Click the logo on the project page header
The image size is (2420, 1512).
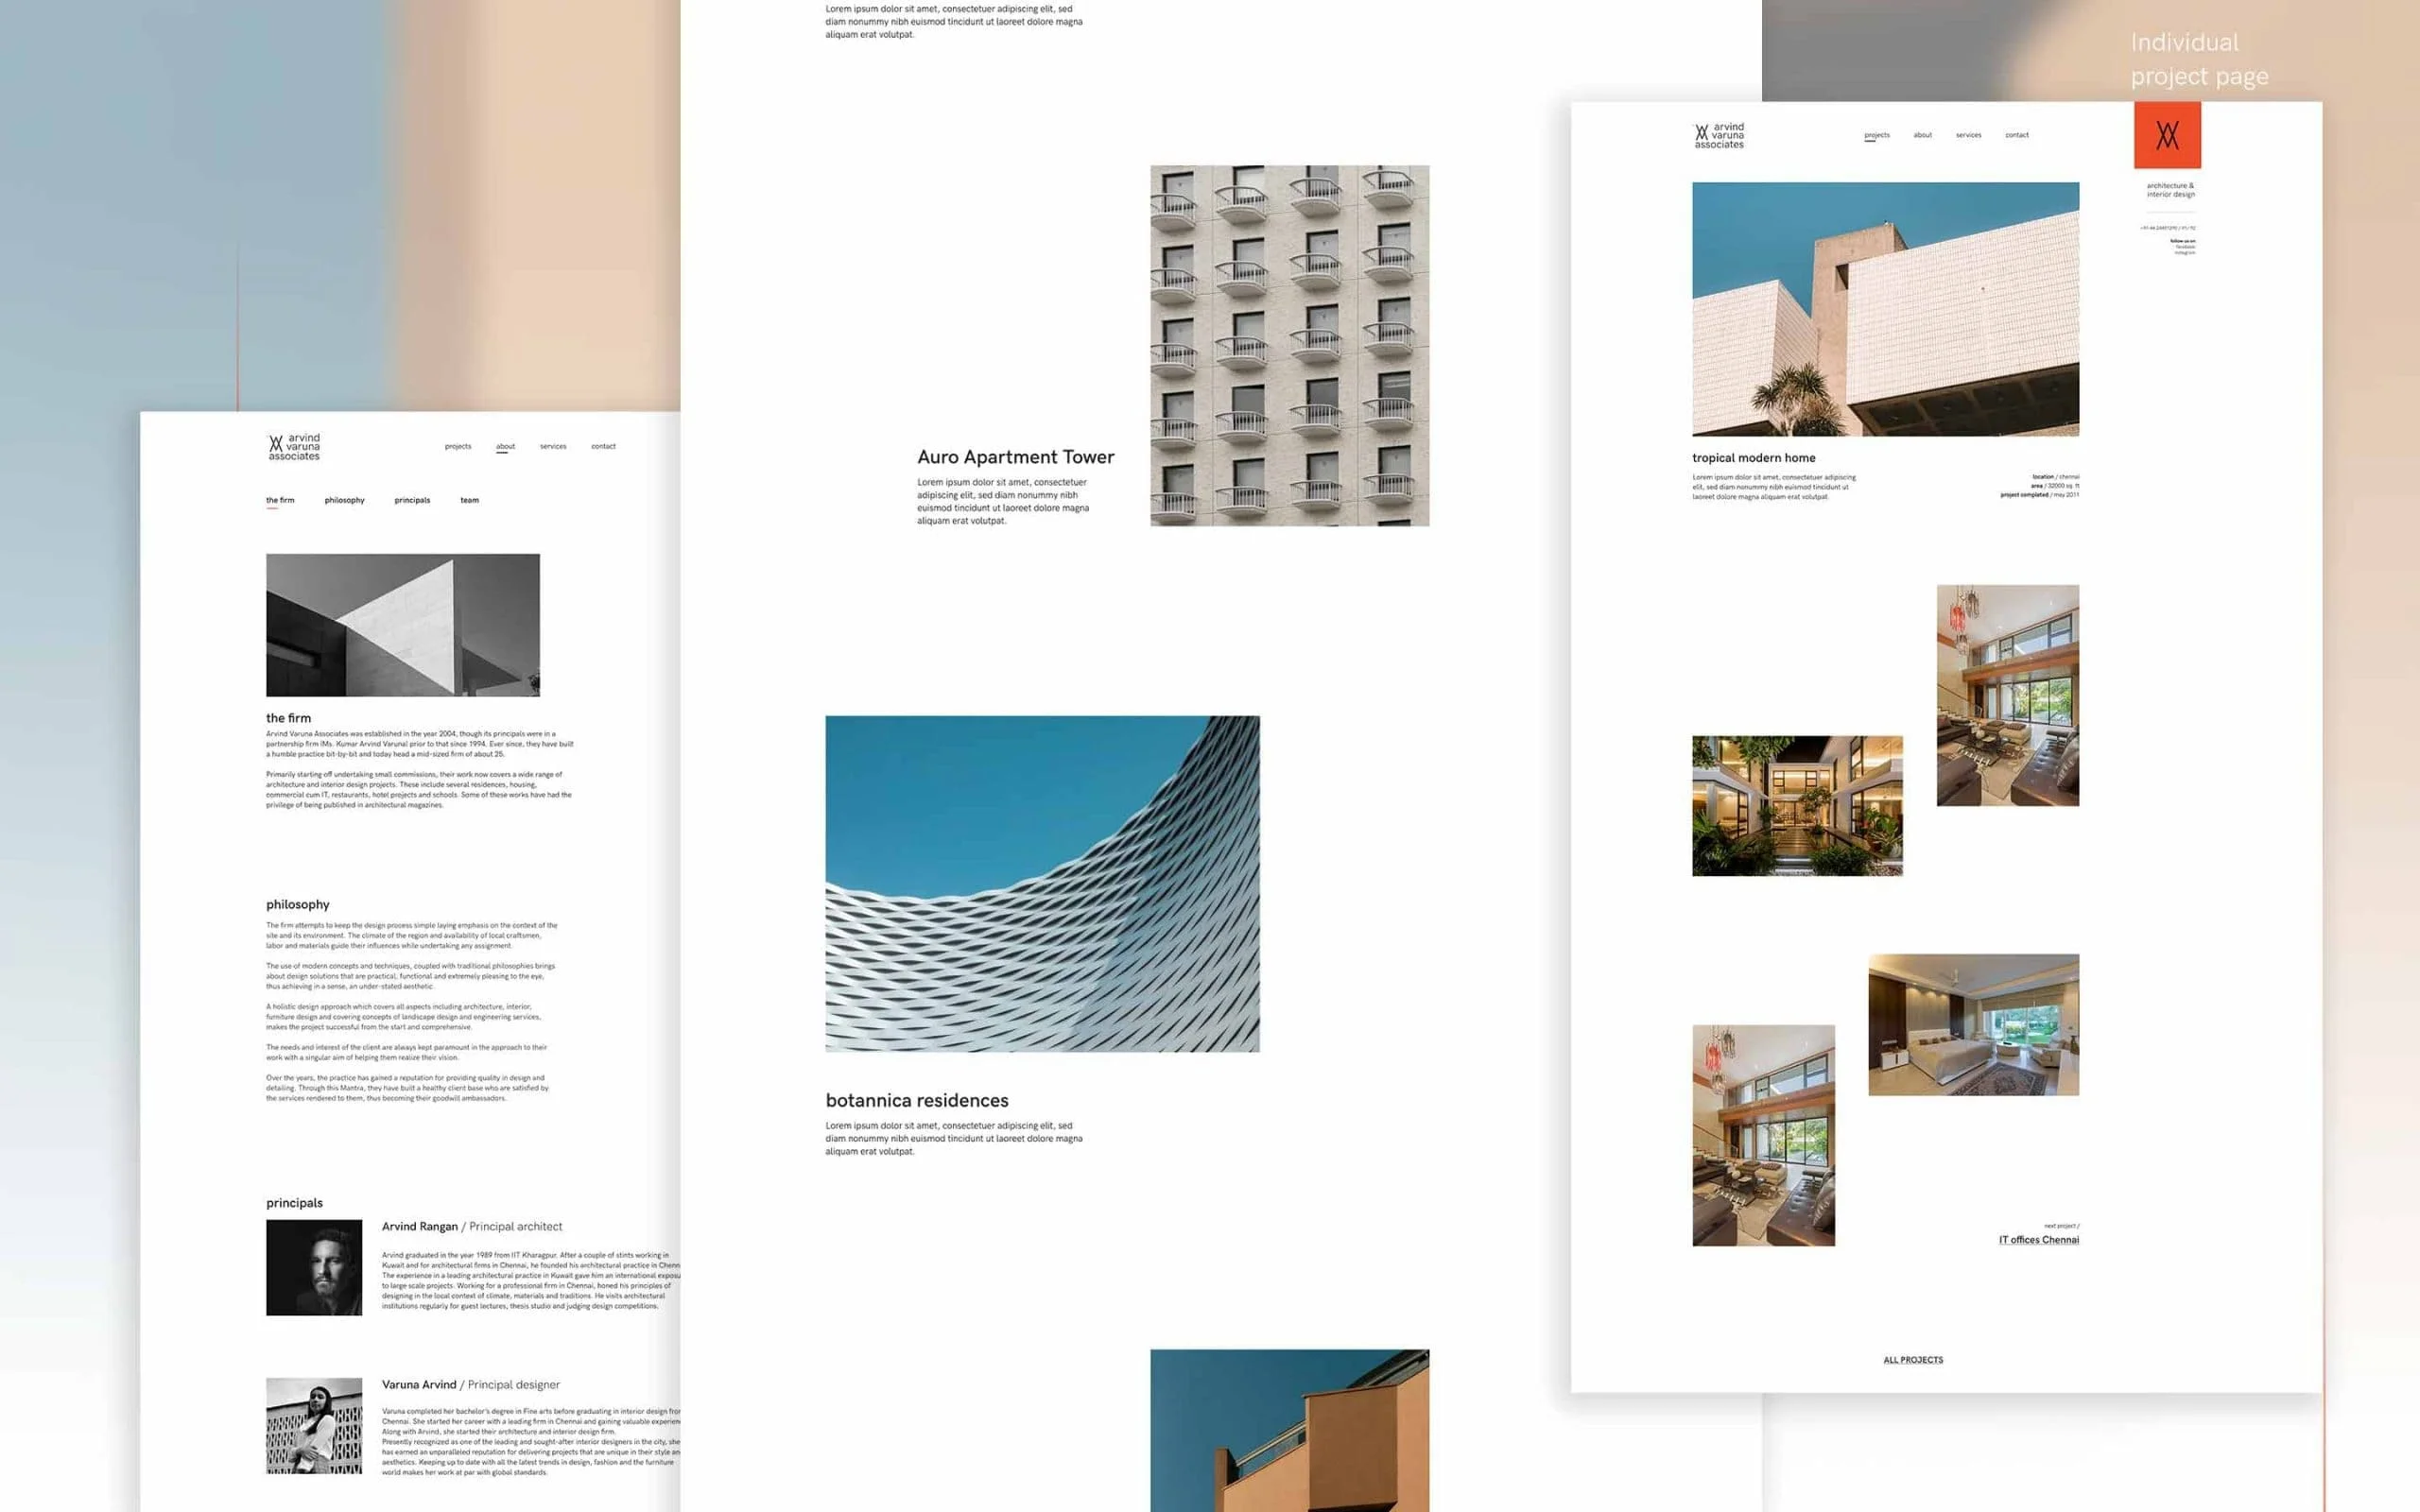[x=1719, y=135]
